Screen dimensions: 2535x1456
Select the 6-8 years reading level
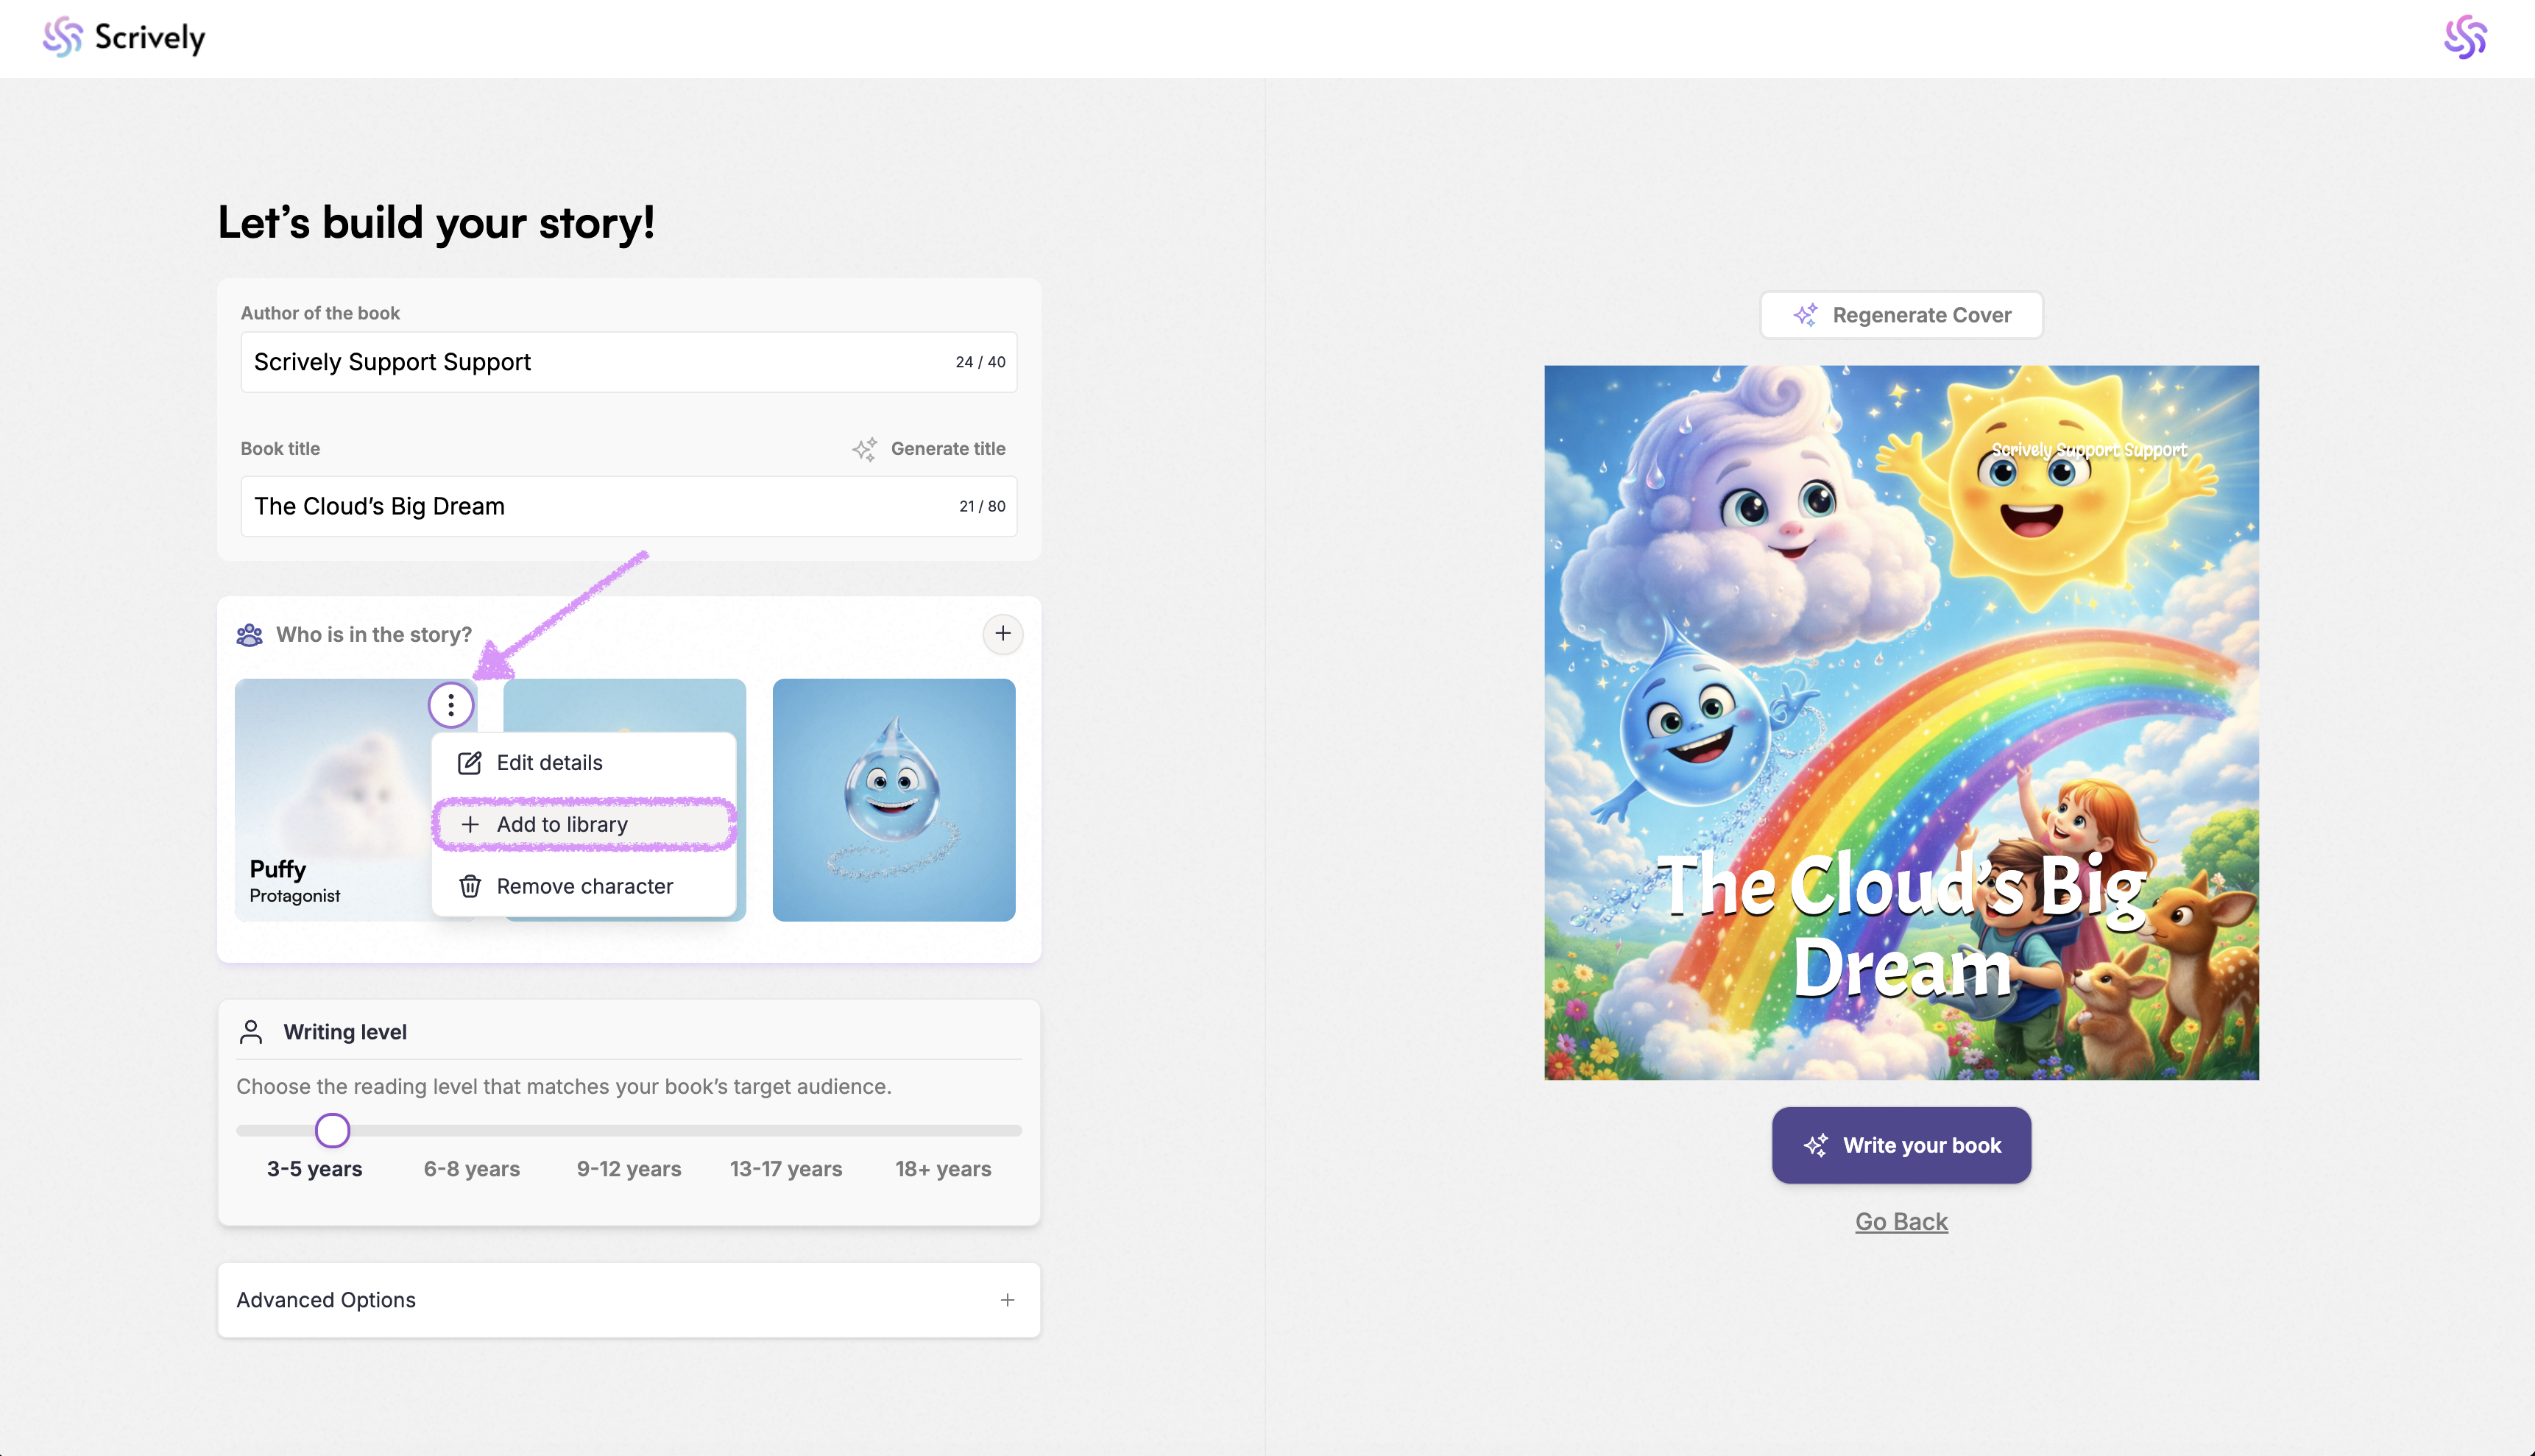pyautogui.click(x=472, y=1168)
